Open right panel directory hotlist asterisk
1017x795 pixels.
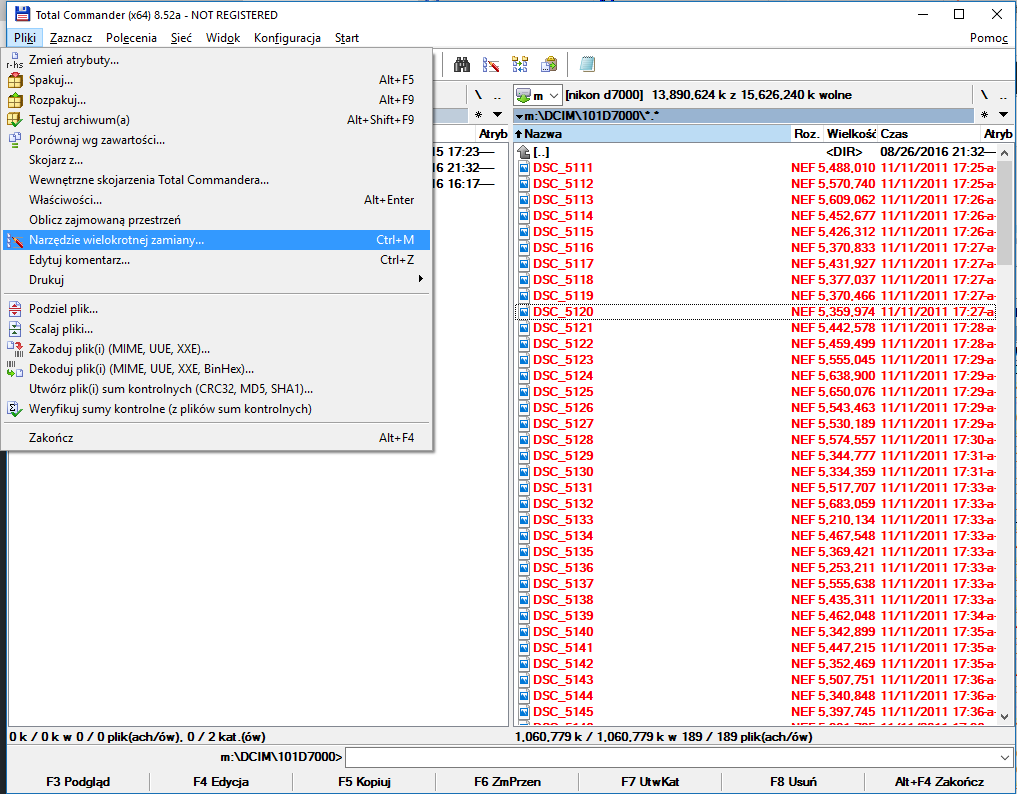985,115
